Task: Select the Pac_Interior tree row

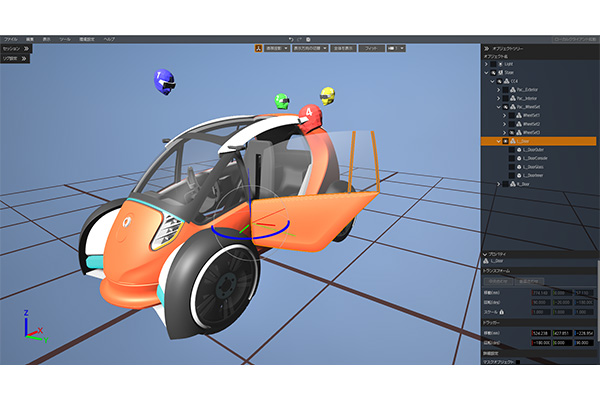Action: pos(538,98)
